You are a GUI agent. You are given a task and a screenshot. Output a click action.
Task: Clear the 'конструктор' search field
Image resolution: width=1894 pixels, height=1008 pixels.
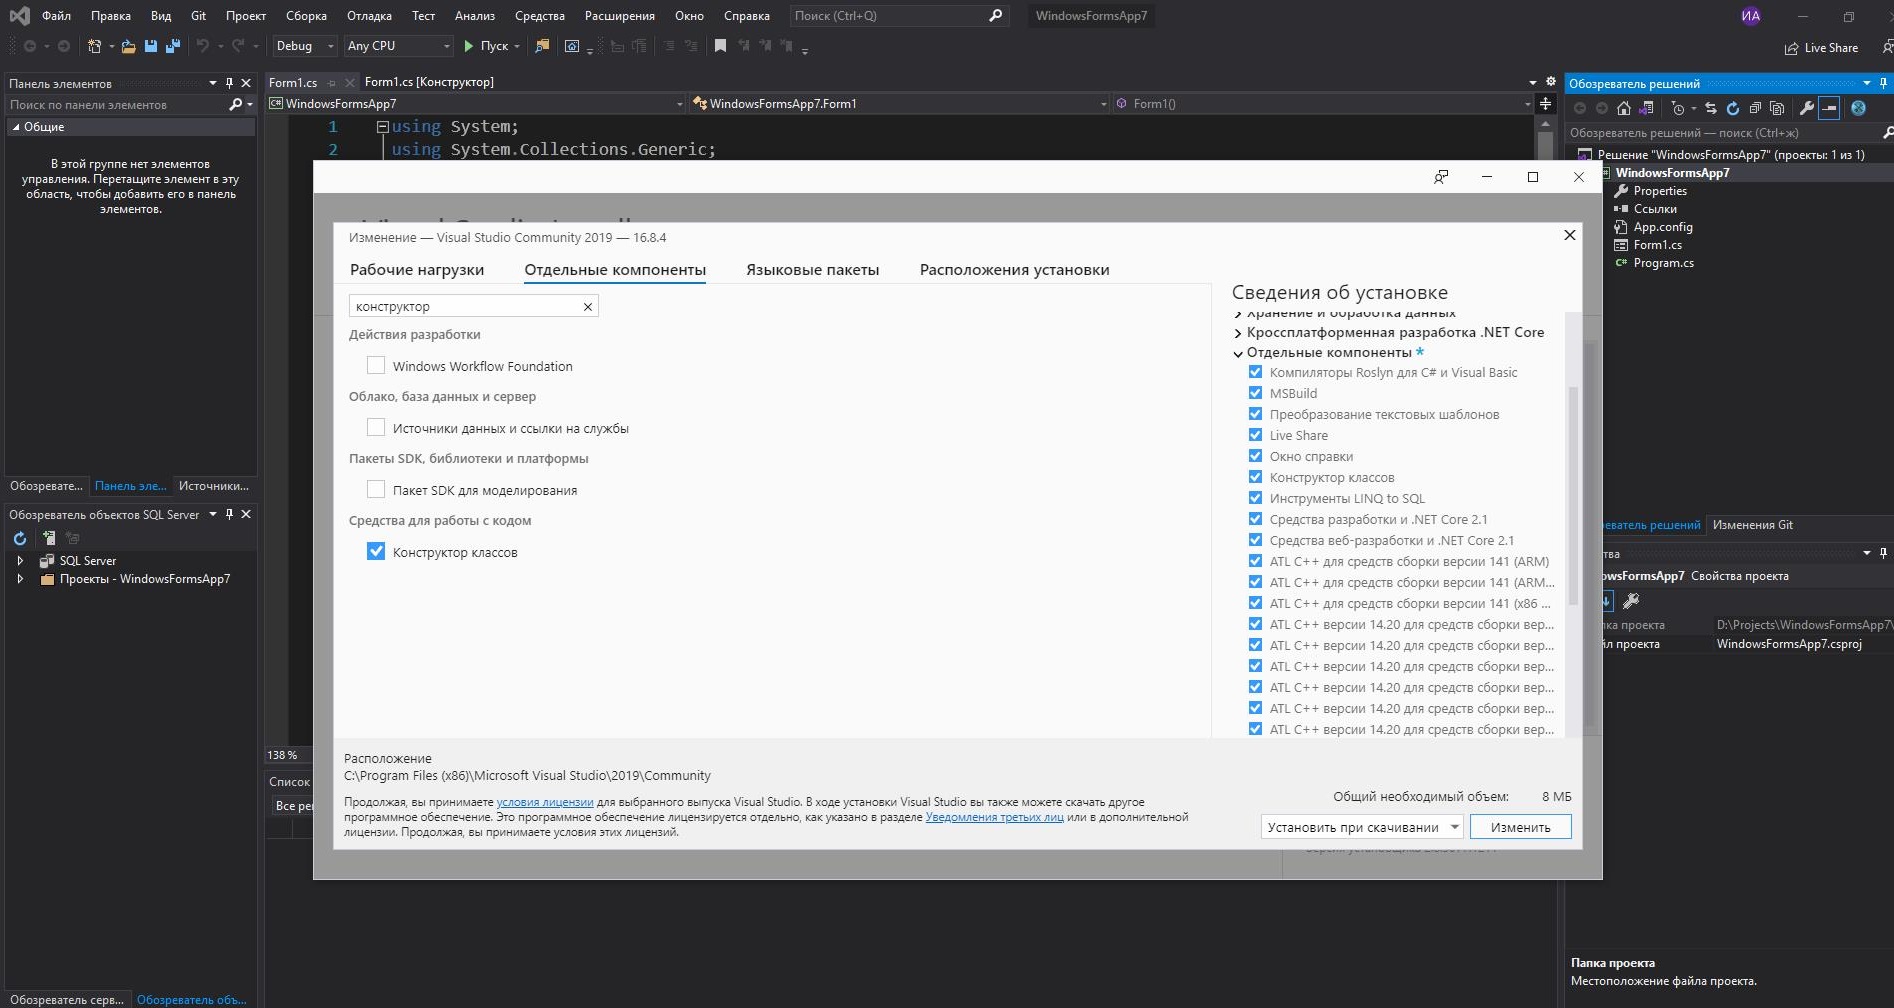[x=588, y=307]
